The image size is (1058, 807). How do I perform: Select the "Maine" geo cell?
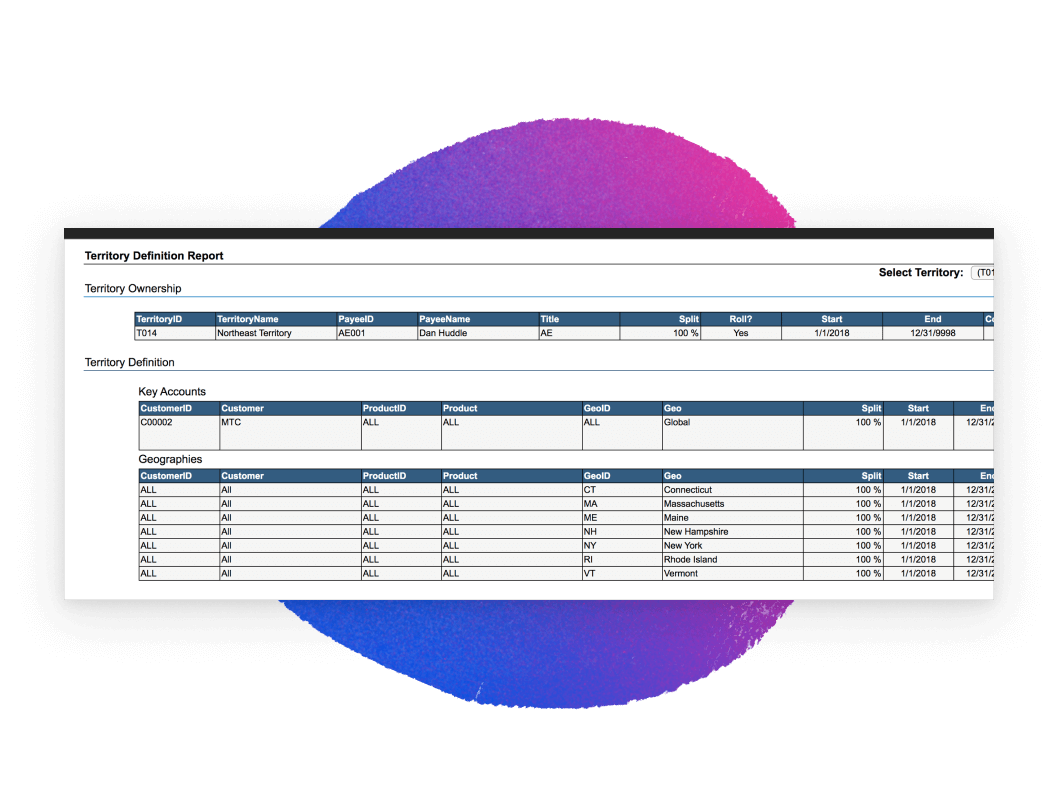point(733,518)
